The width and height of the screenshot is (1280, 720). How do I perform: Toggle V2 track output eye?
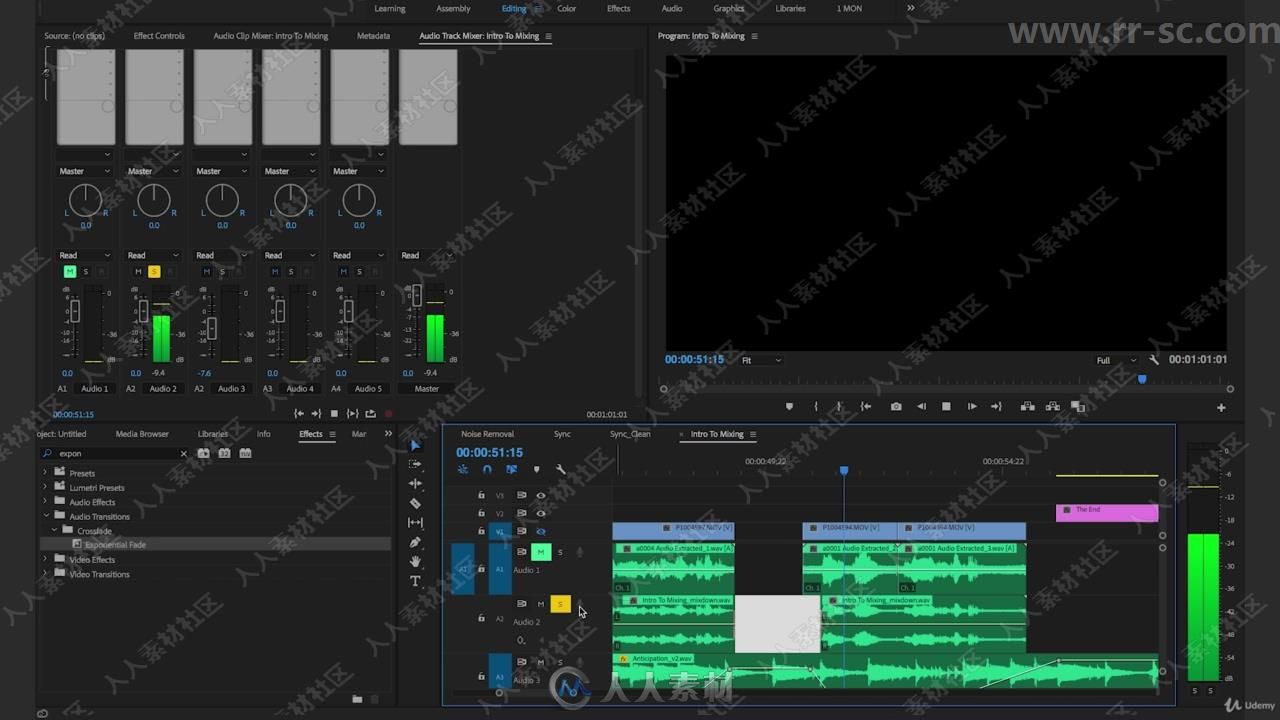coord(541,513)
